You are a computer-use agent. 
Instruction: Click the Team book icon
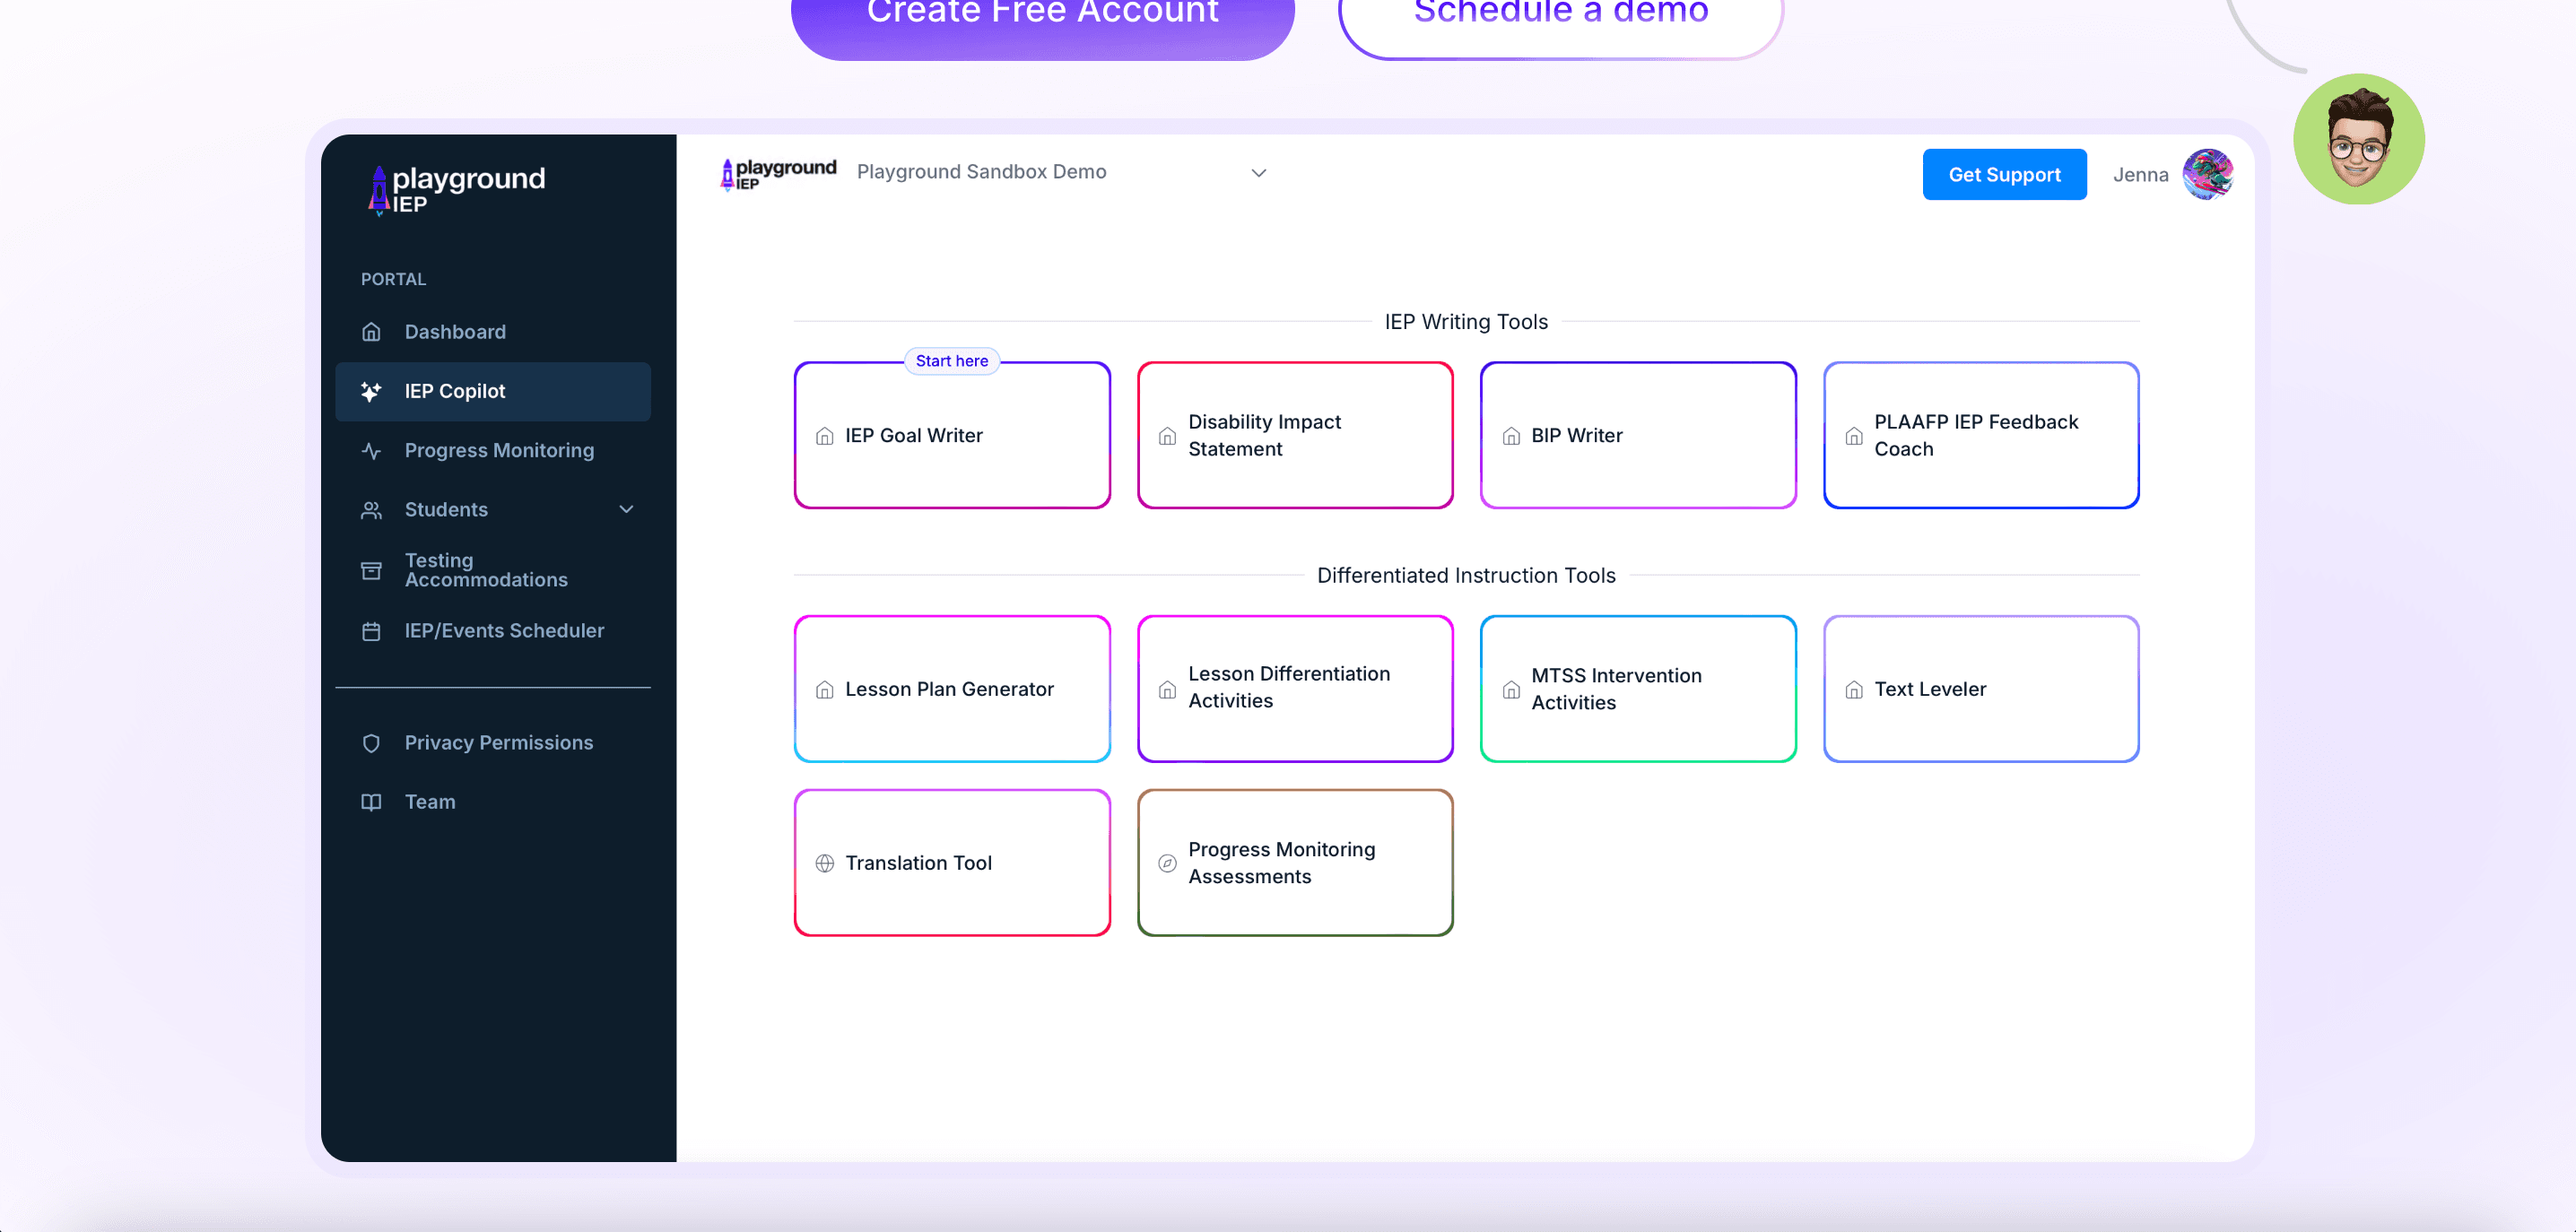(x=371, y=802)
